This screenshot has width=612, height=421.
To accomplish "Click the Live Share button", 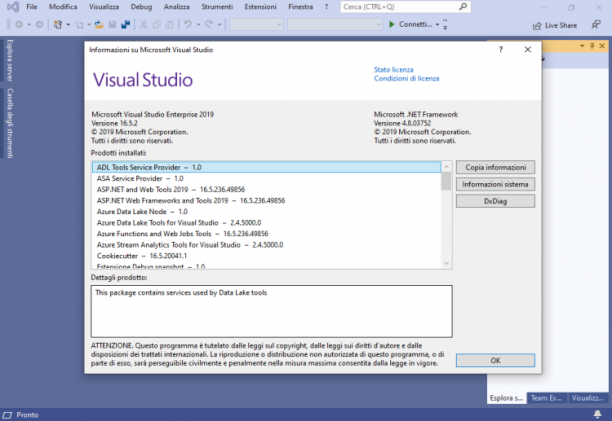I will (555, 25).
